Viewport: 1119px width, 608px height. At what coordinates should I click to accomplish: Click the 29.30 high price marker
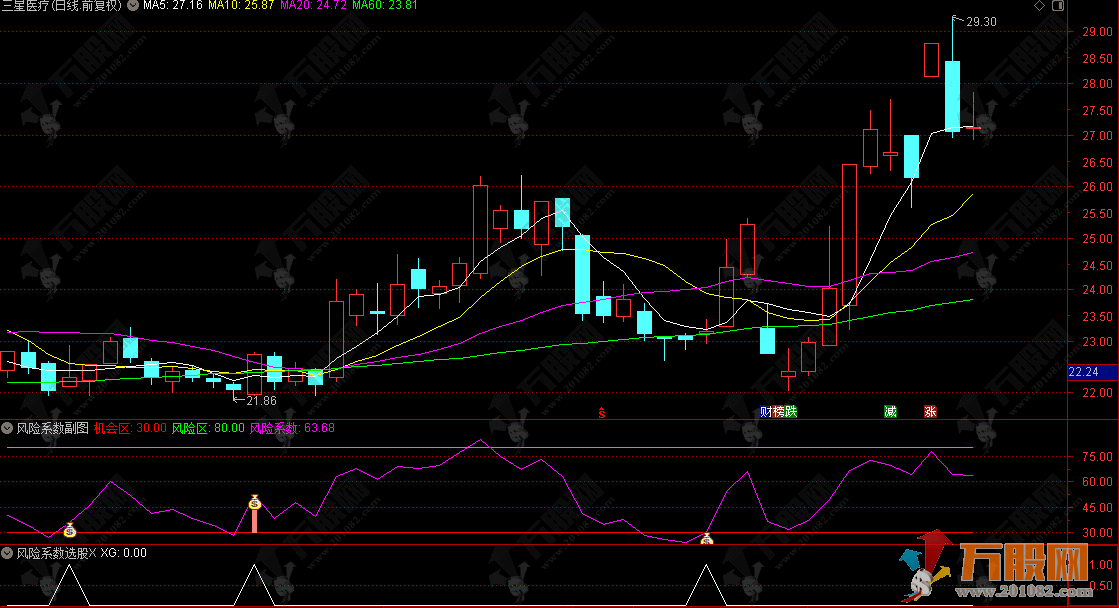pos(980,21)
